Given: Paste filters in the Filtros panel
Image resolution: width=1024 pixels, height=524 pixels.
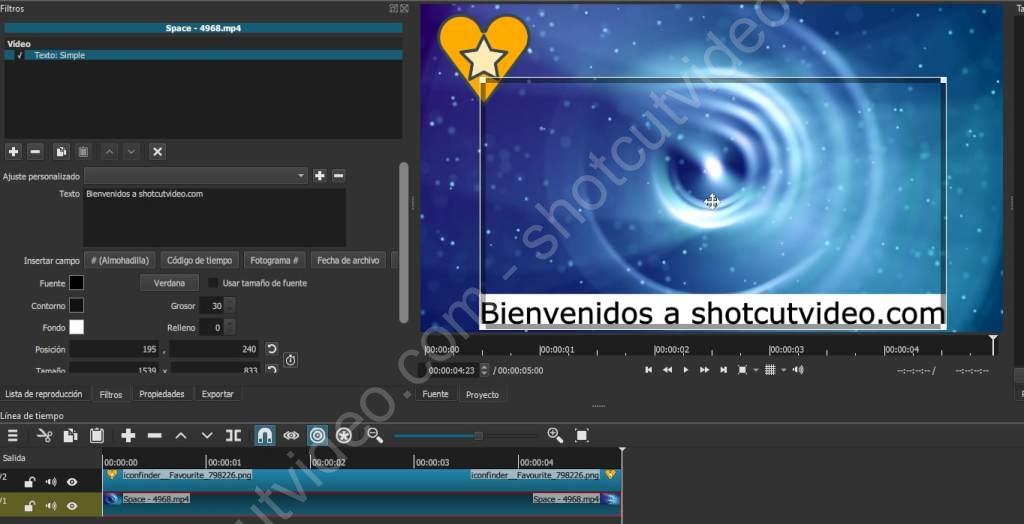Looking at the screenshot, I should [x=83, y=152].
